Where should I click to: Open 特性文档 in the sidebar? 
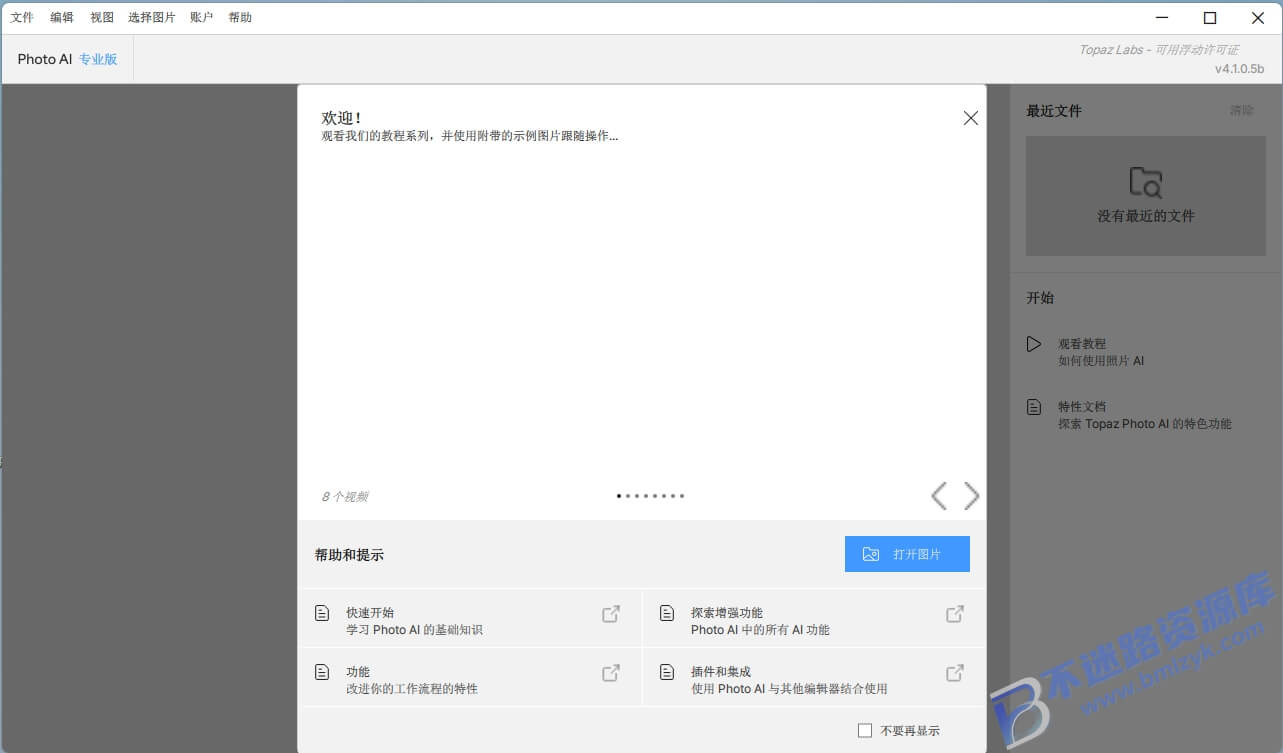pyautogui.click(x=1145, y=415)
